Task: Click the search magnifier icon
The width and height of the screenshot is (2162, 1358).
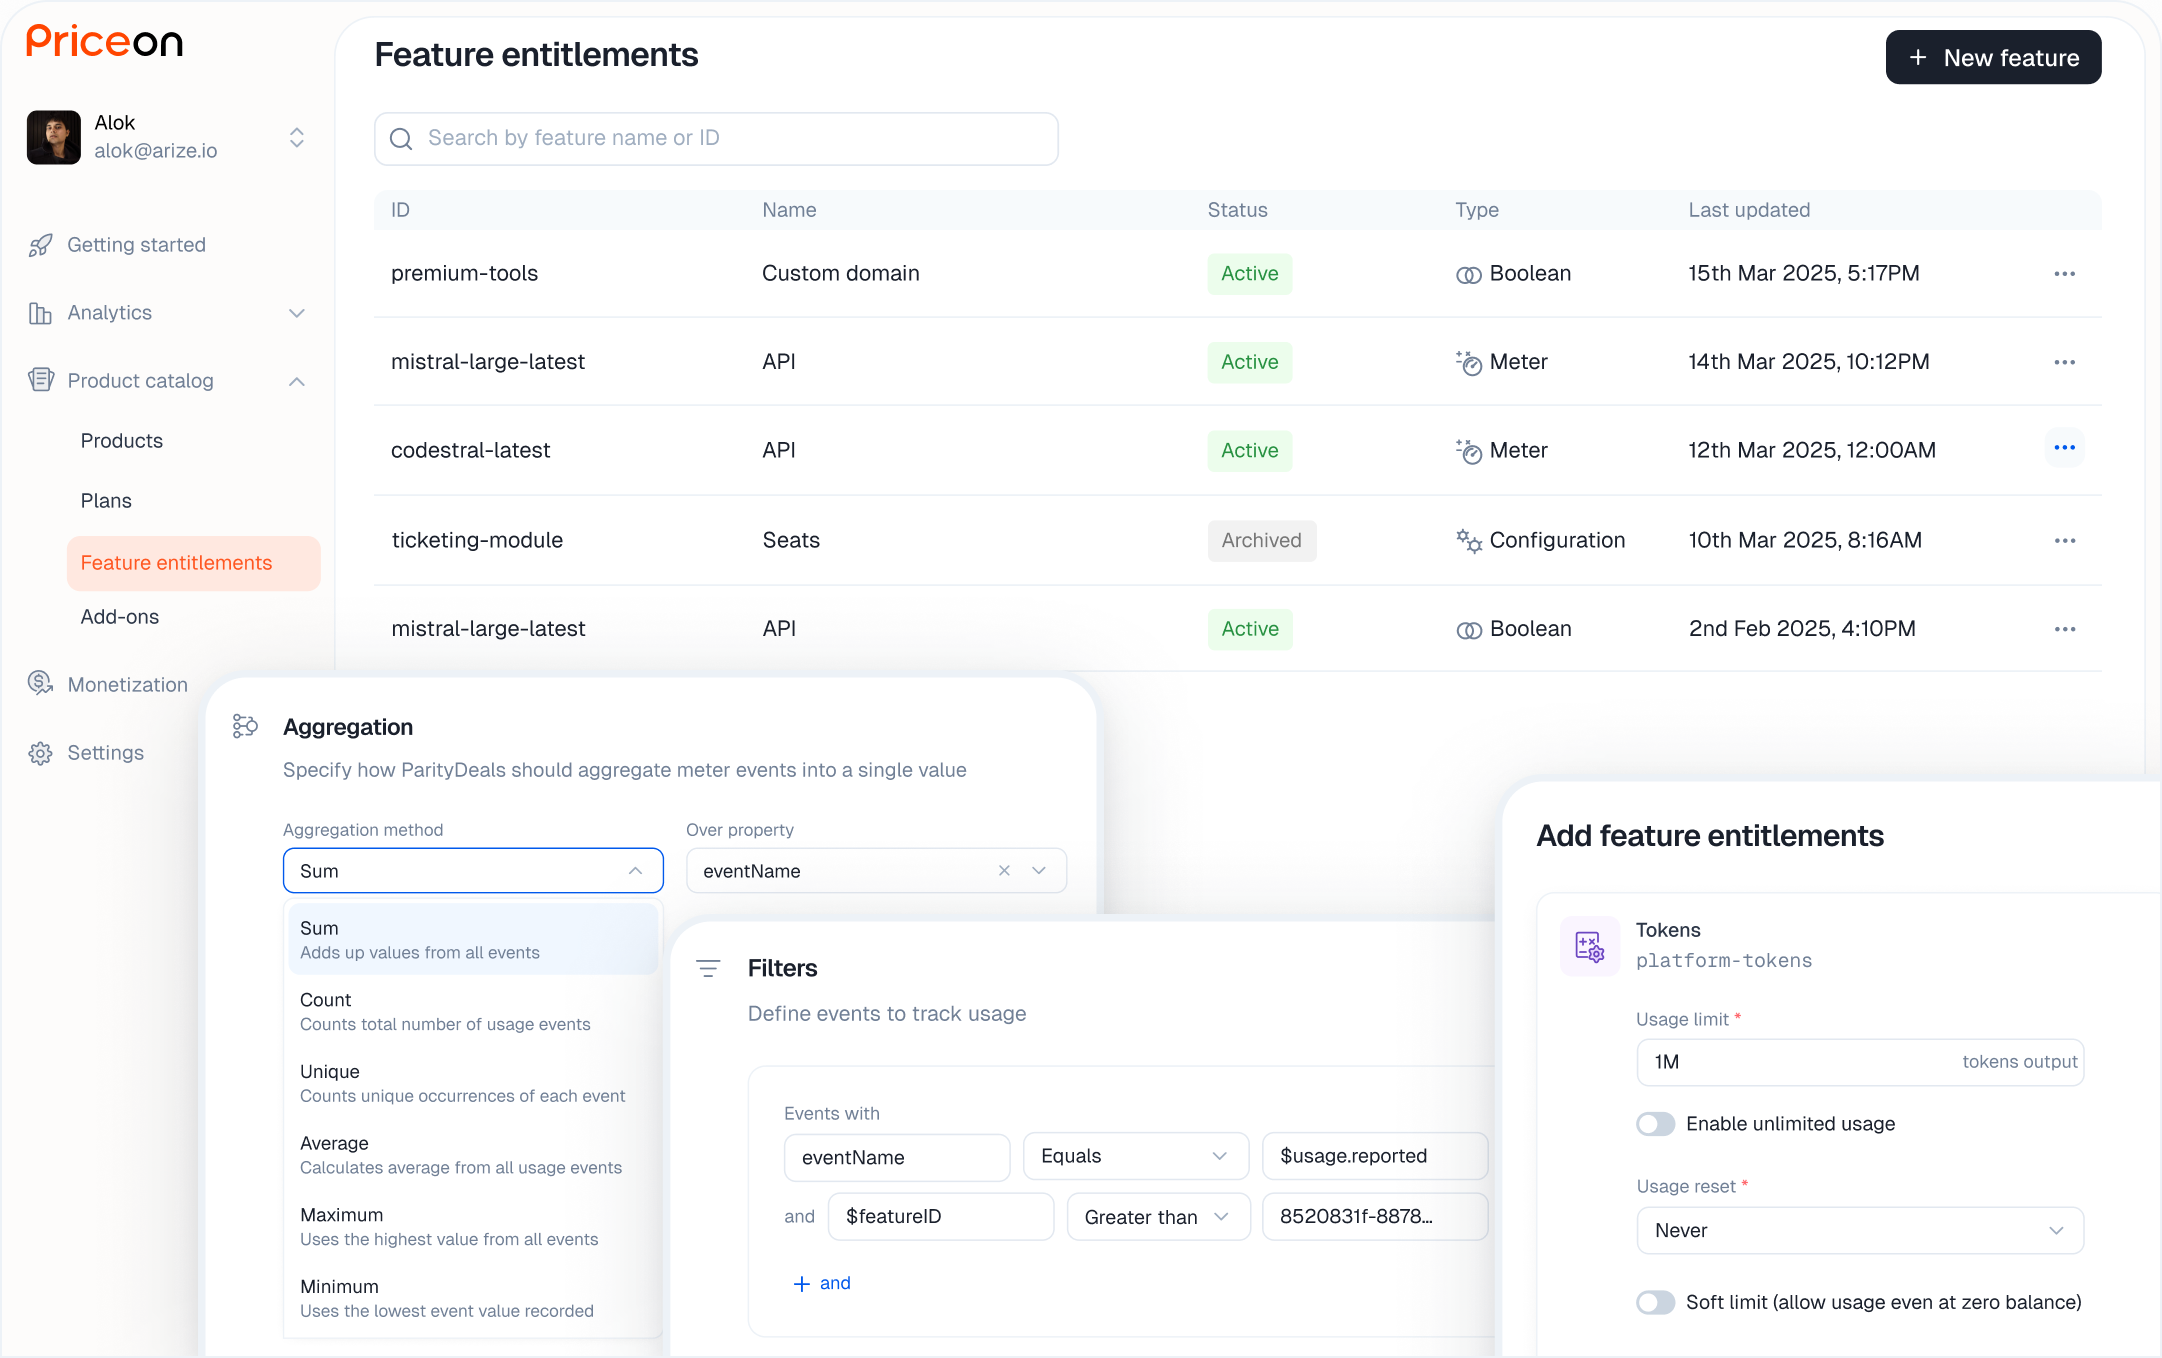Action: tap(401, 138)
